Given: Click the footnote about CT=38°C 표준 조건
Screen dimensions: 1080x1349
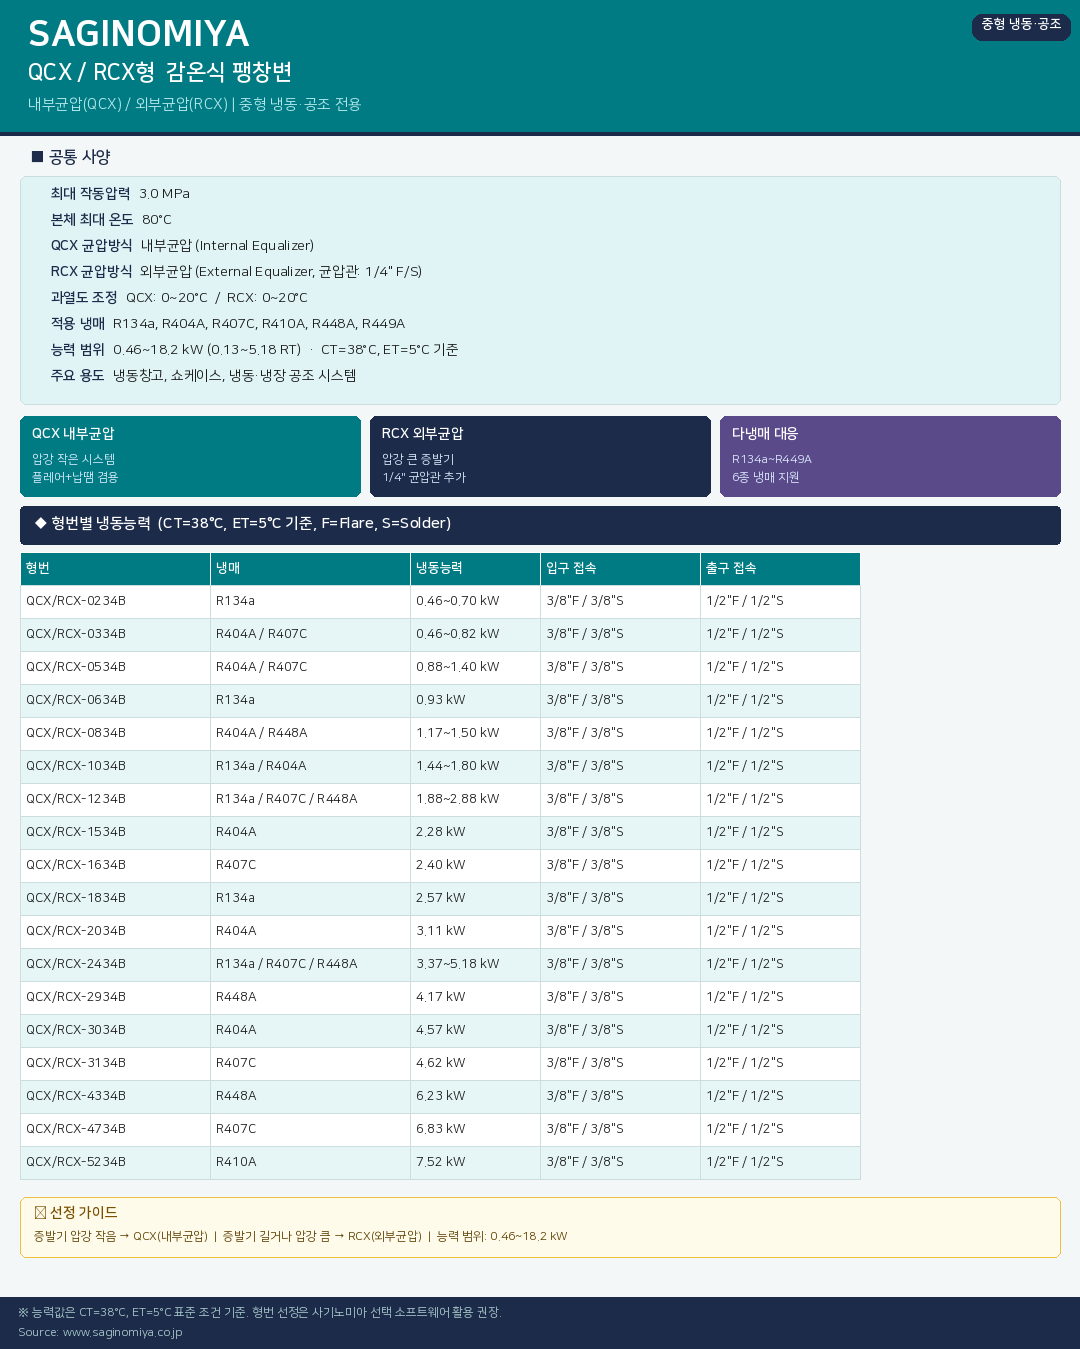Looking at the screenshot, I should pos(259,1312).
